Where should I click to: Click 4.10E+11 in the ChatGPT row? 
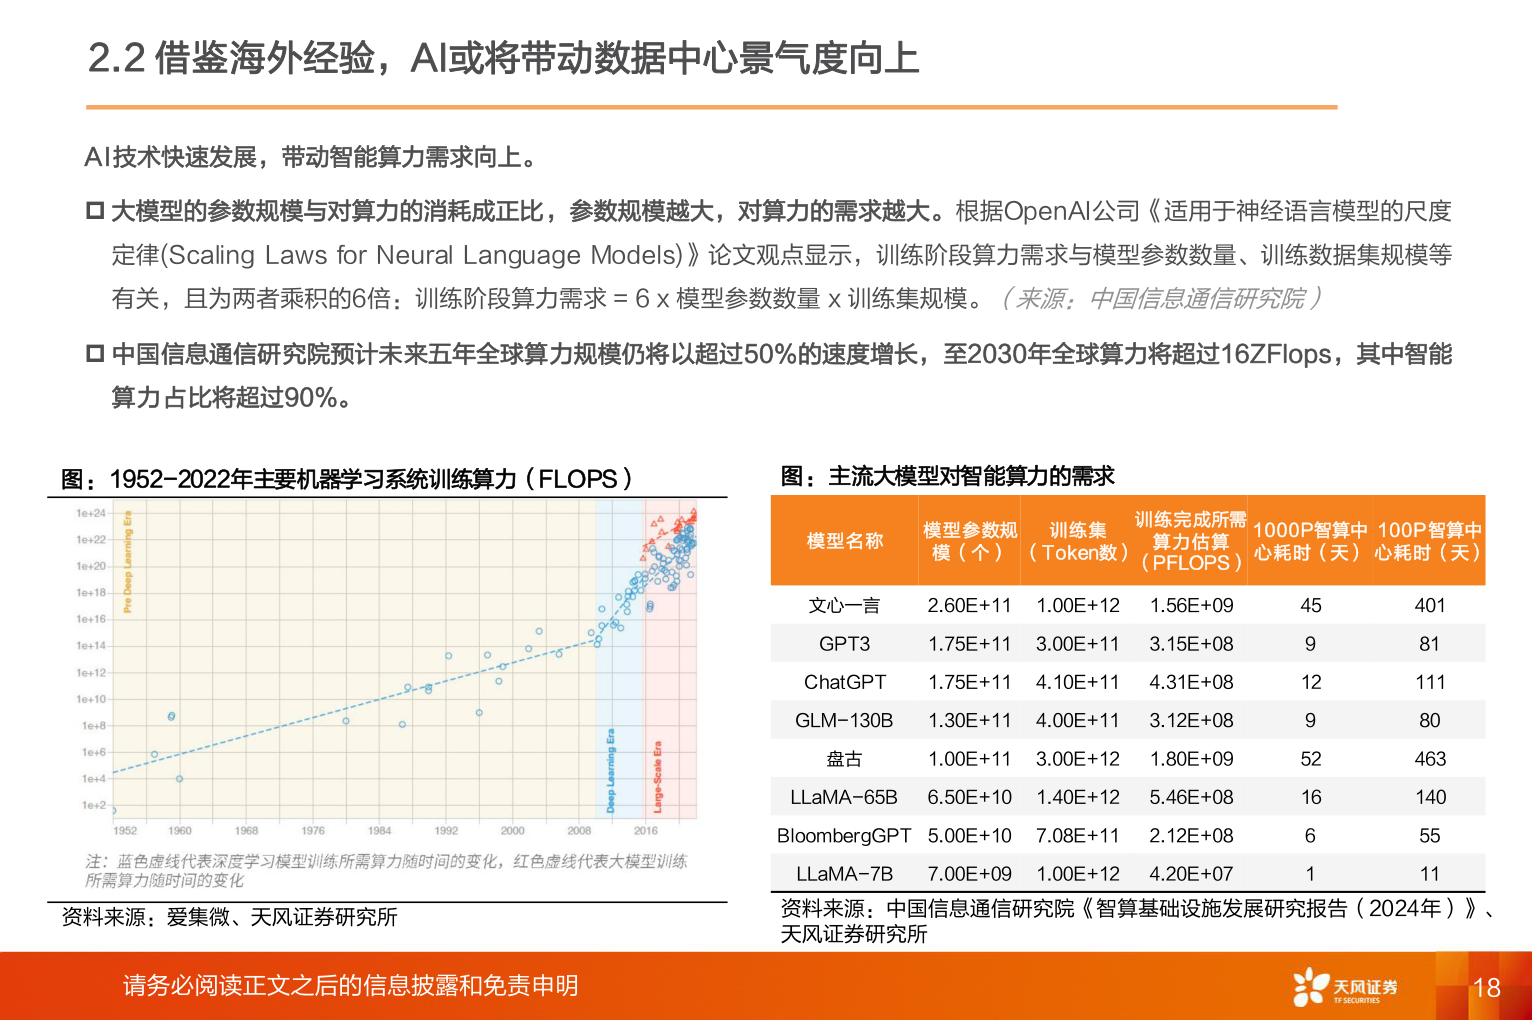pos(1078,682)
